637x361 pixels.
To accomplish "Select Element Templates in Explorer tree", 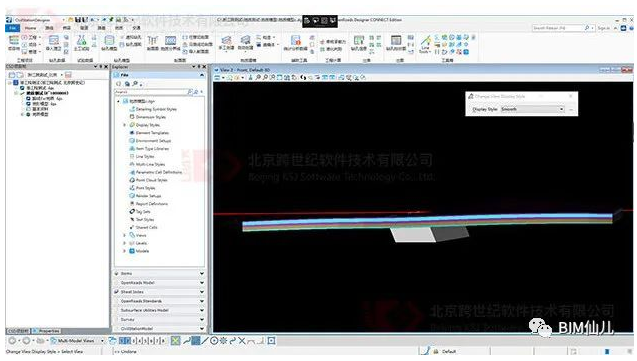I will (152, 133).
